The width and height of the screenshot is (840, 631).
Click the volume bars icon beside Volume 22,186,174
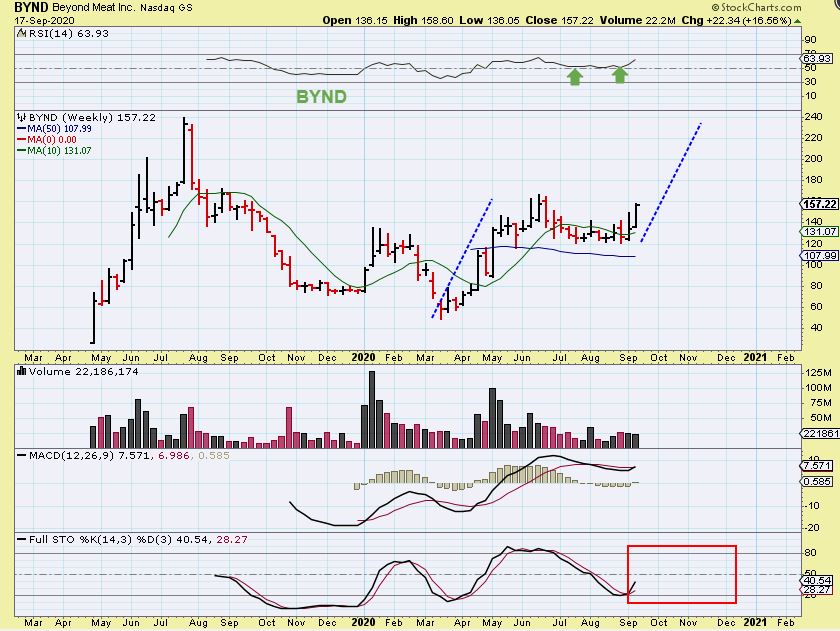(21, 371)
